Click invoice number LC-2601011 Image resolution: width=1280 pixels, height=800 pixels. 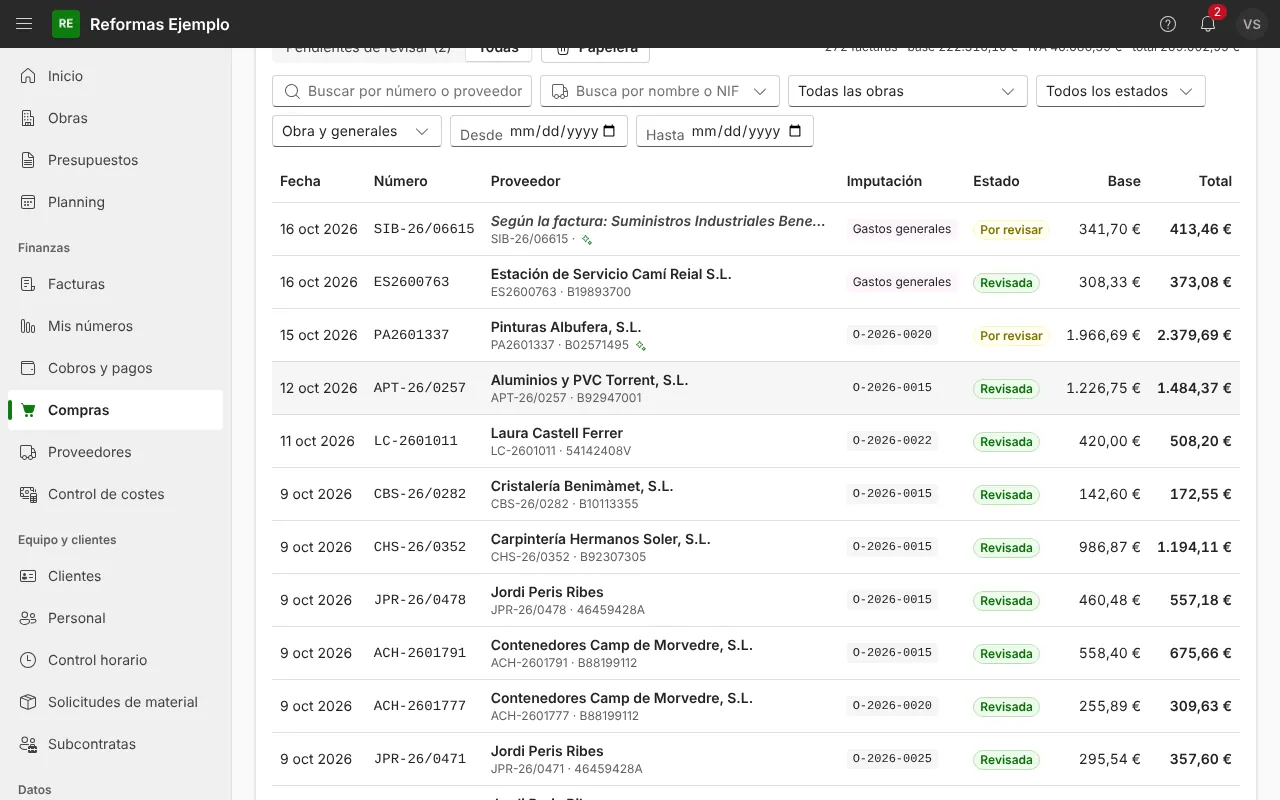click(x=416, y=441)
